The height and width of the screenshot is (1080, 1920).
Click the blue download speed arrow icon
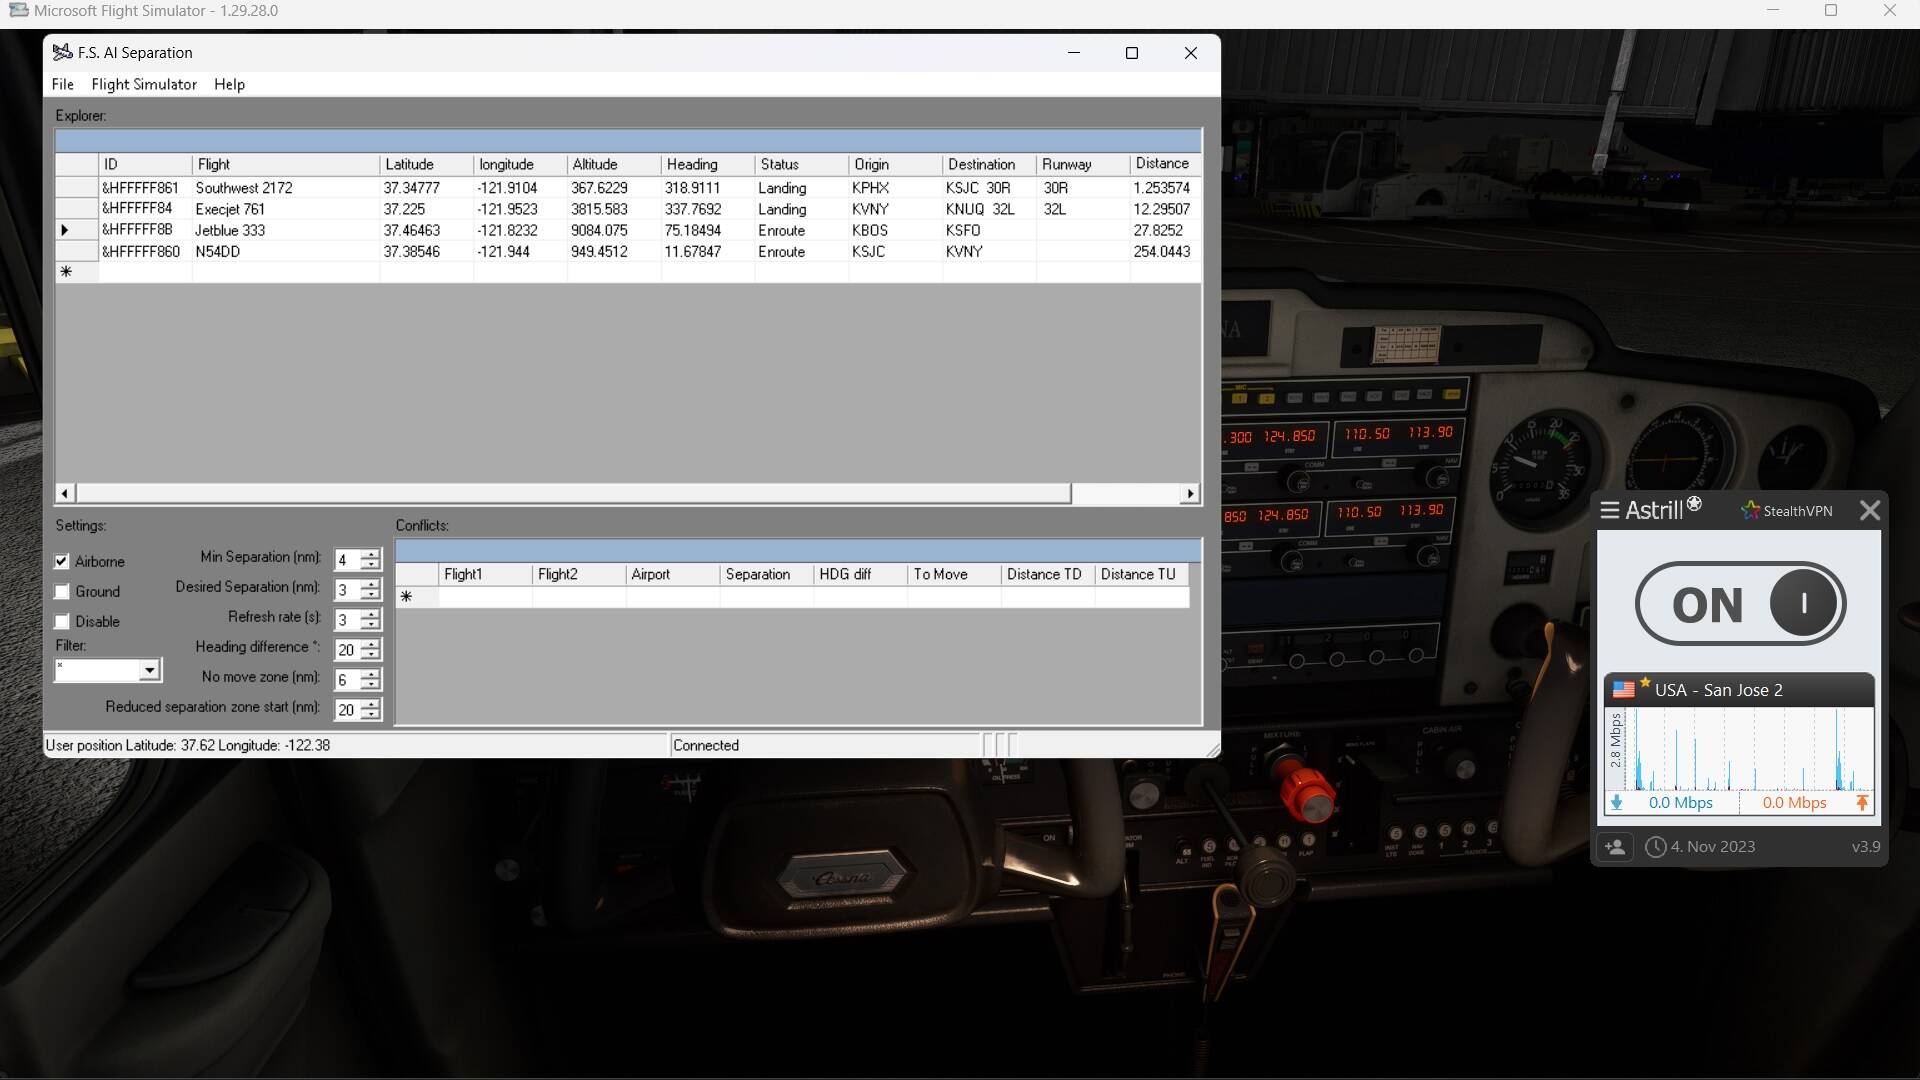(x=1616, y=803)
